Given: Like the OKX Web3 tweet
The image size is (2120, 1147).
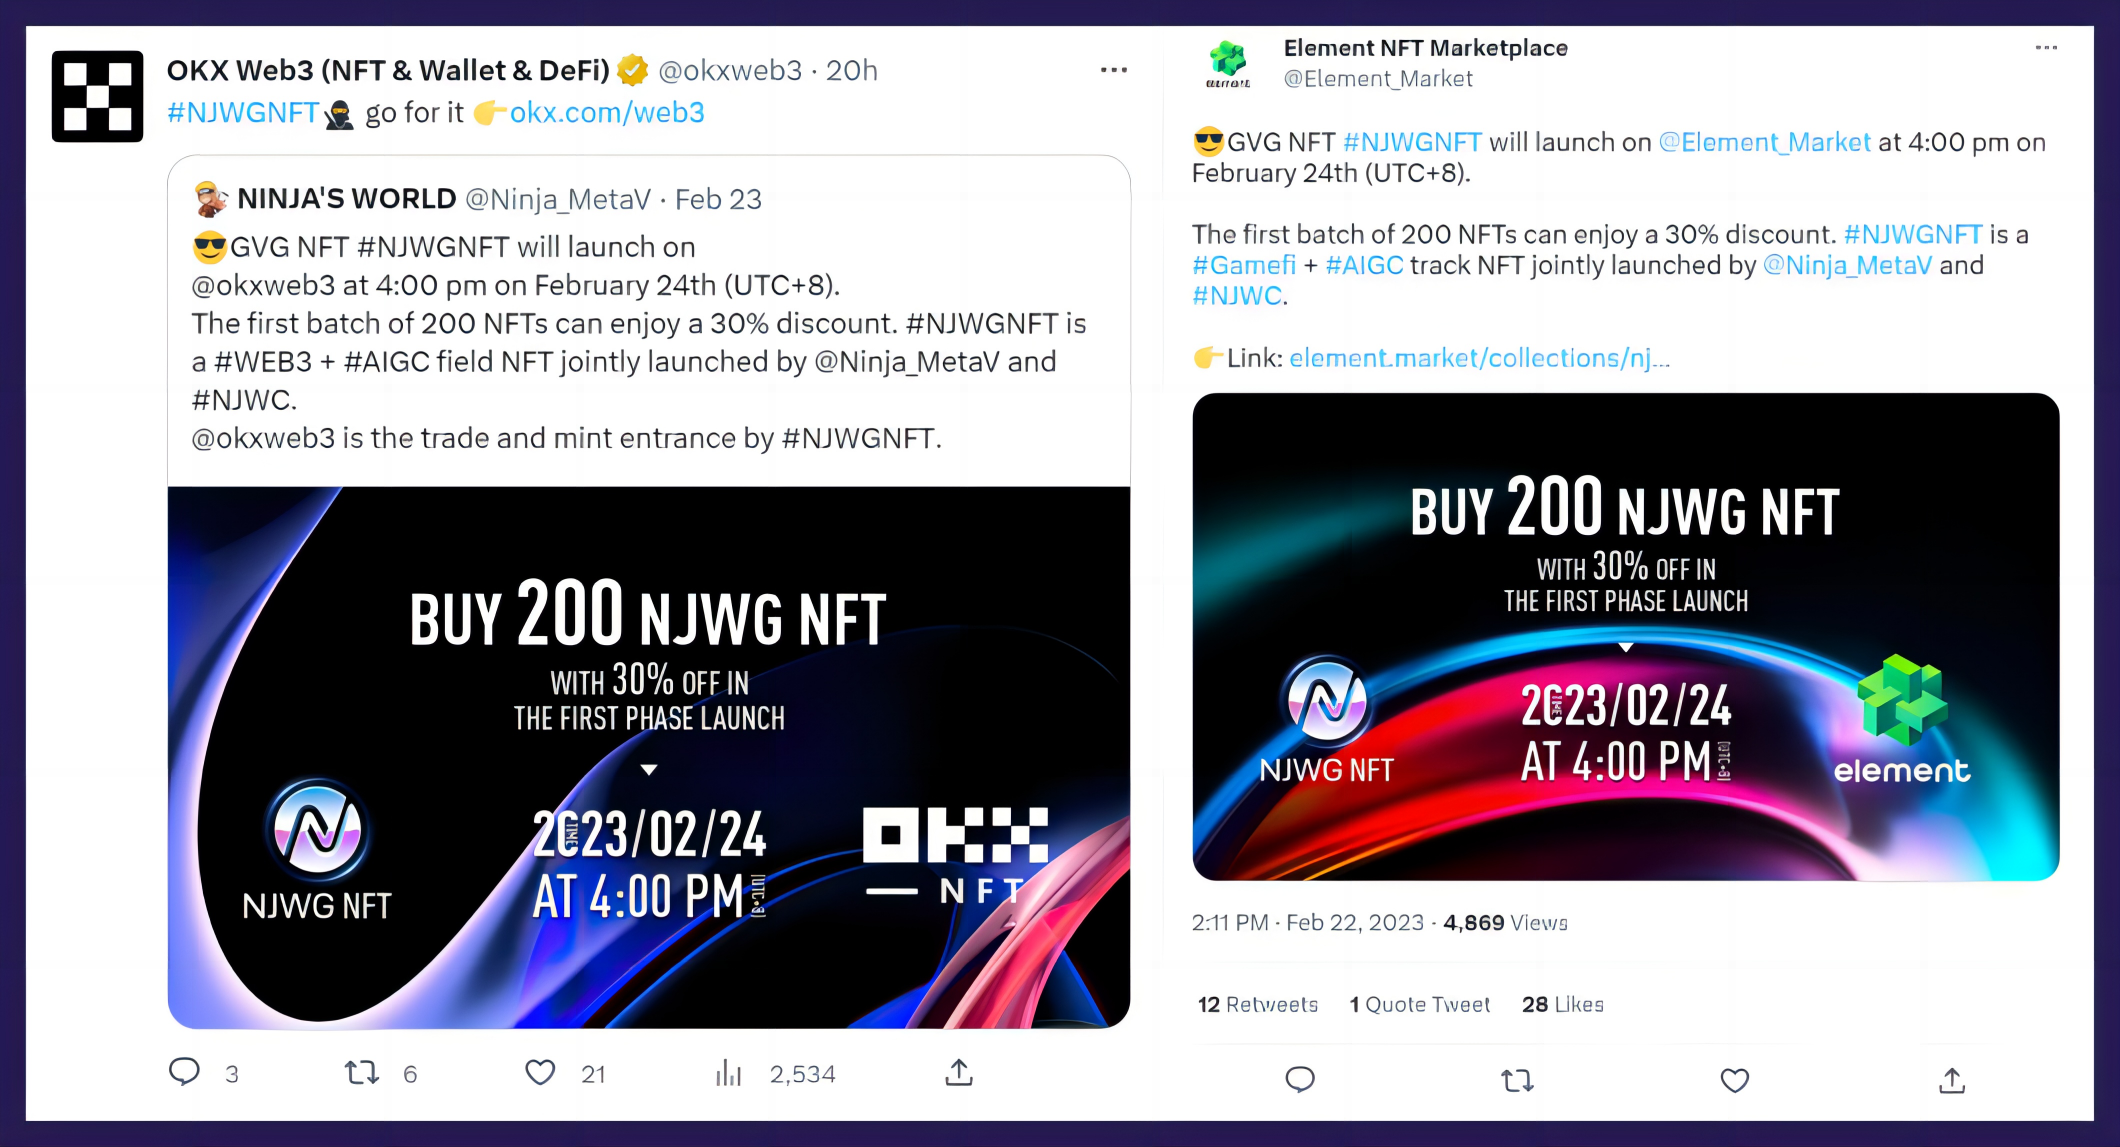Looking at the screenshot, I should coord(540,1073).
